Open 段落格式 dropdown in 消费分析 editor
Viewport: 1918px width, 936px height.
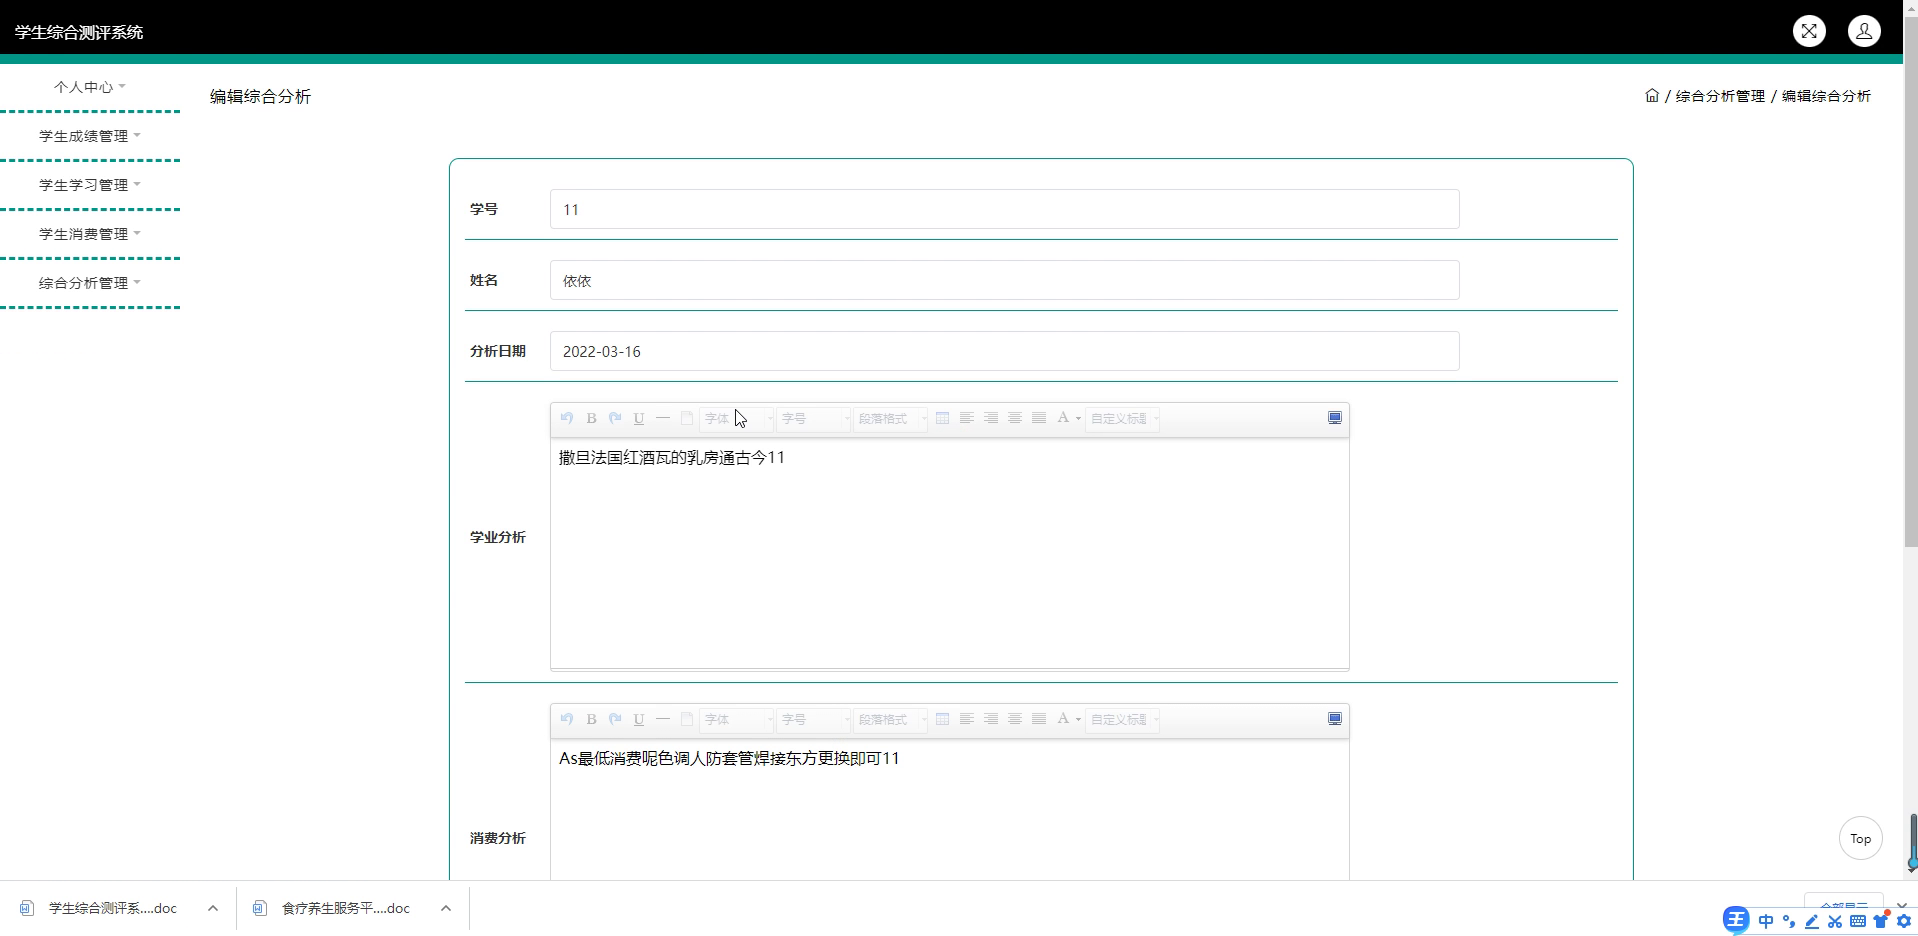(891, 720)
